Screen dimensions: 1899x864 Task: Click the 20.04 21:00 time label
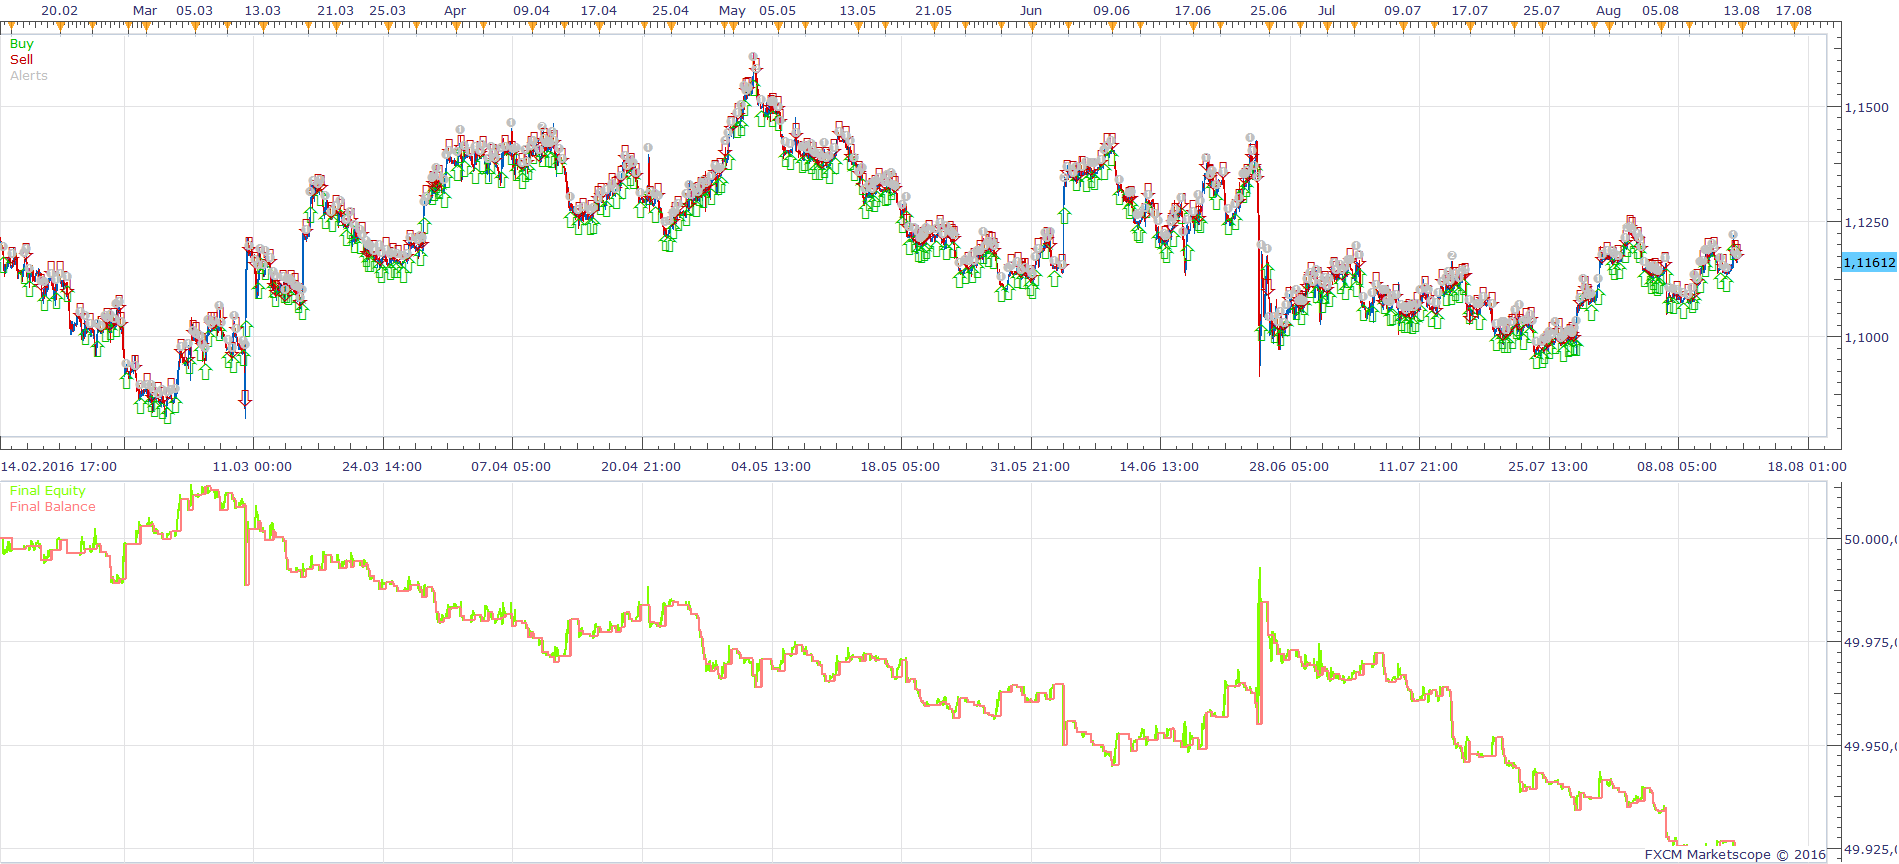pos(641,467)
